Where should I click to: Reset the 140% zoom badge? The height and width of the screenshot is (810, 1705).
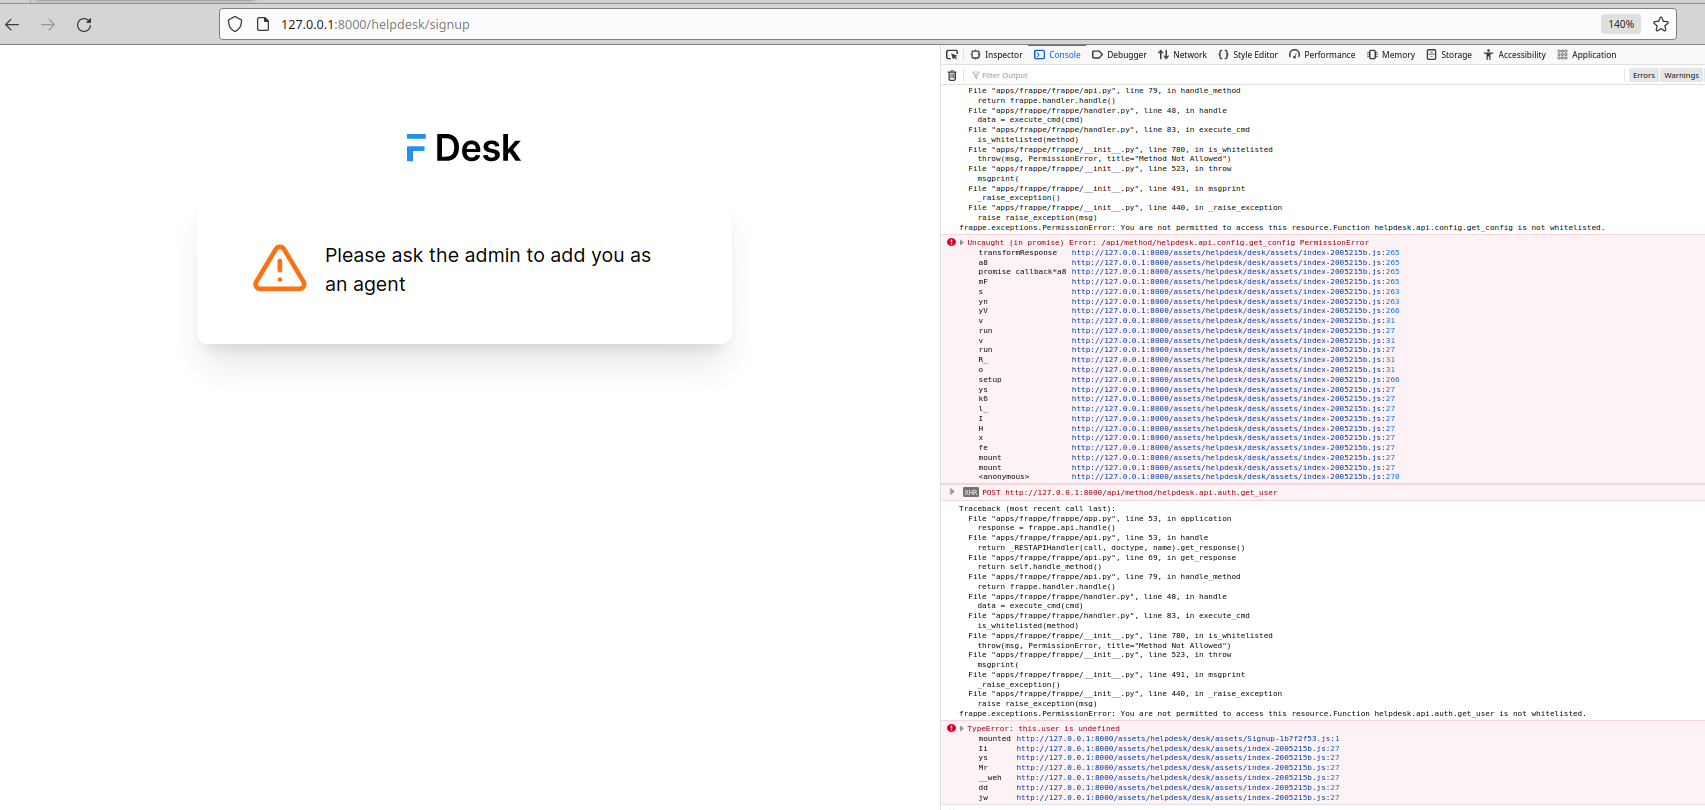point(1621,24)
